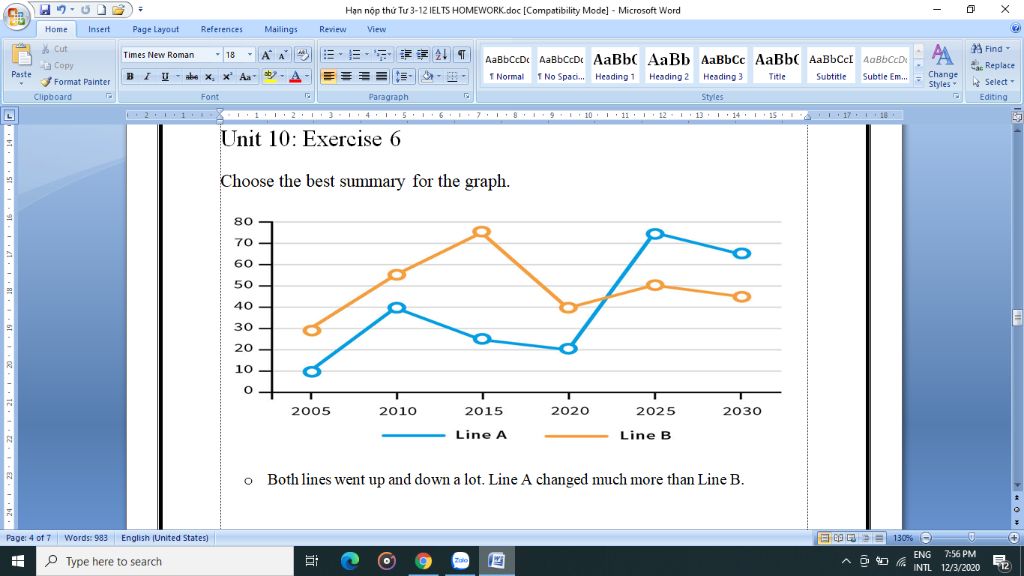Activate the Format Painter
The width and height of the screenshot is (1024, 576).
[75, 82]
